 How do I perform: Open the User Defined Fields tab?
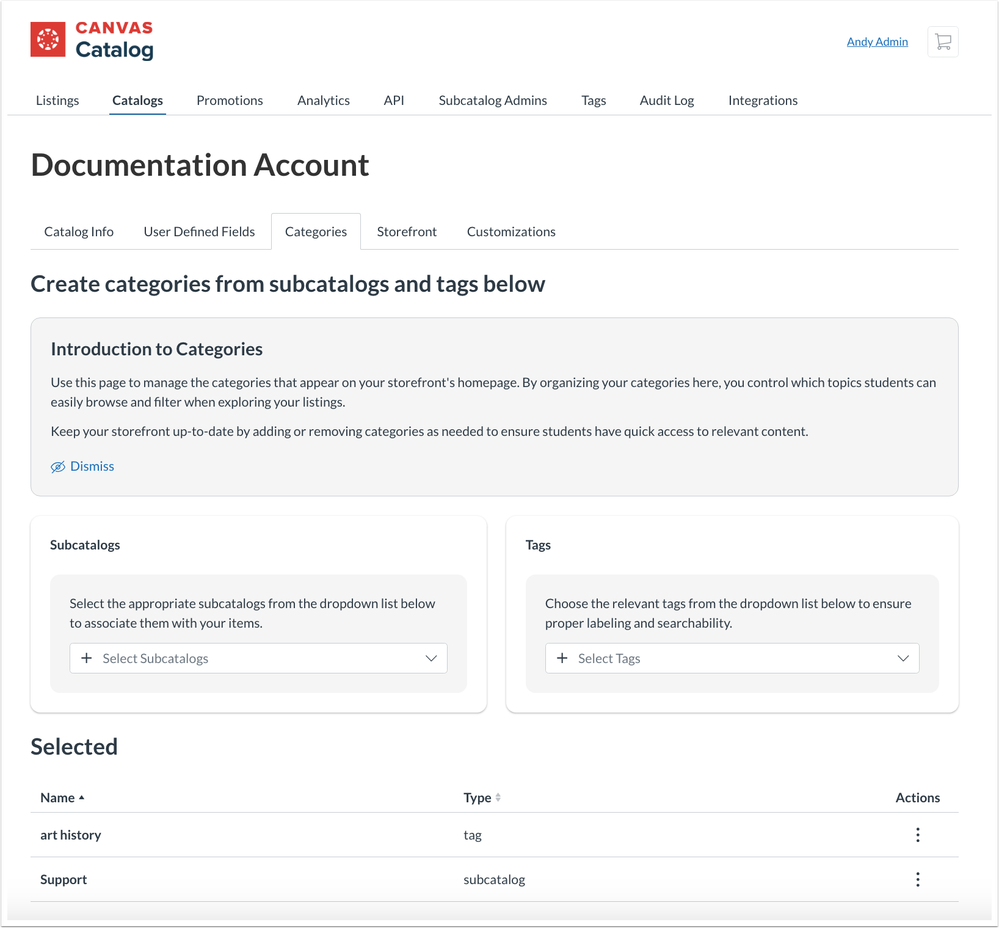tap(199, 231)
